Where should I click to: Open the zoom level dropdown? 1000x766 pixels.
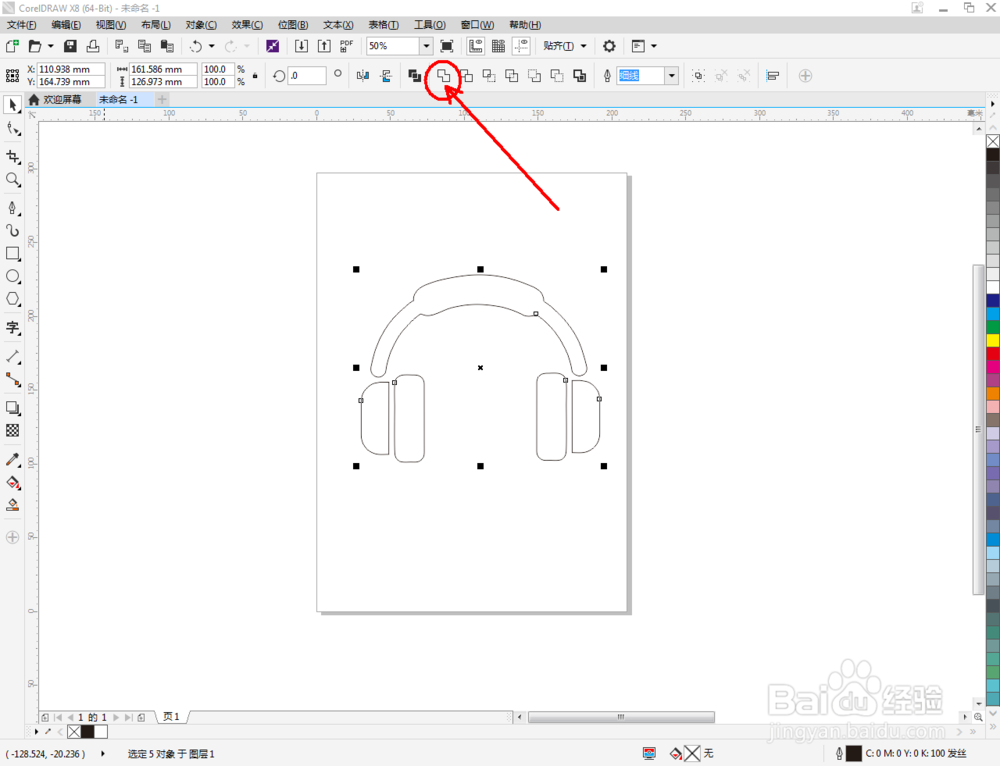click(x=426, y=46)
